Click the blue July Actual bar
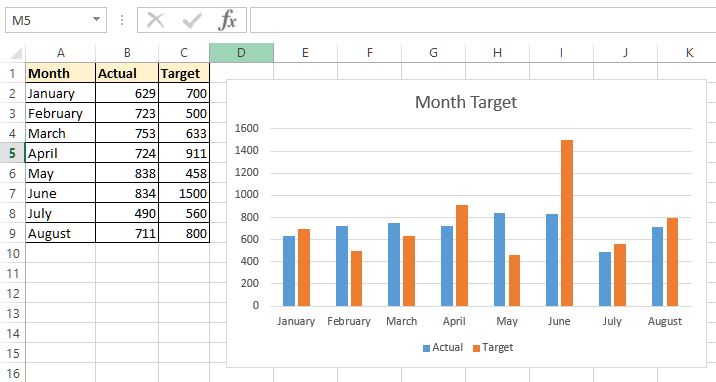The height and width of the screenshot is (382, 716). click(605, 279)
